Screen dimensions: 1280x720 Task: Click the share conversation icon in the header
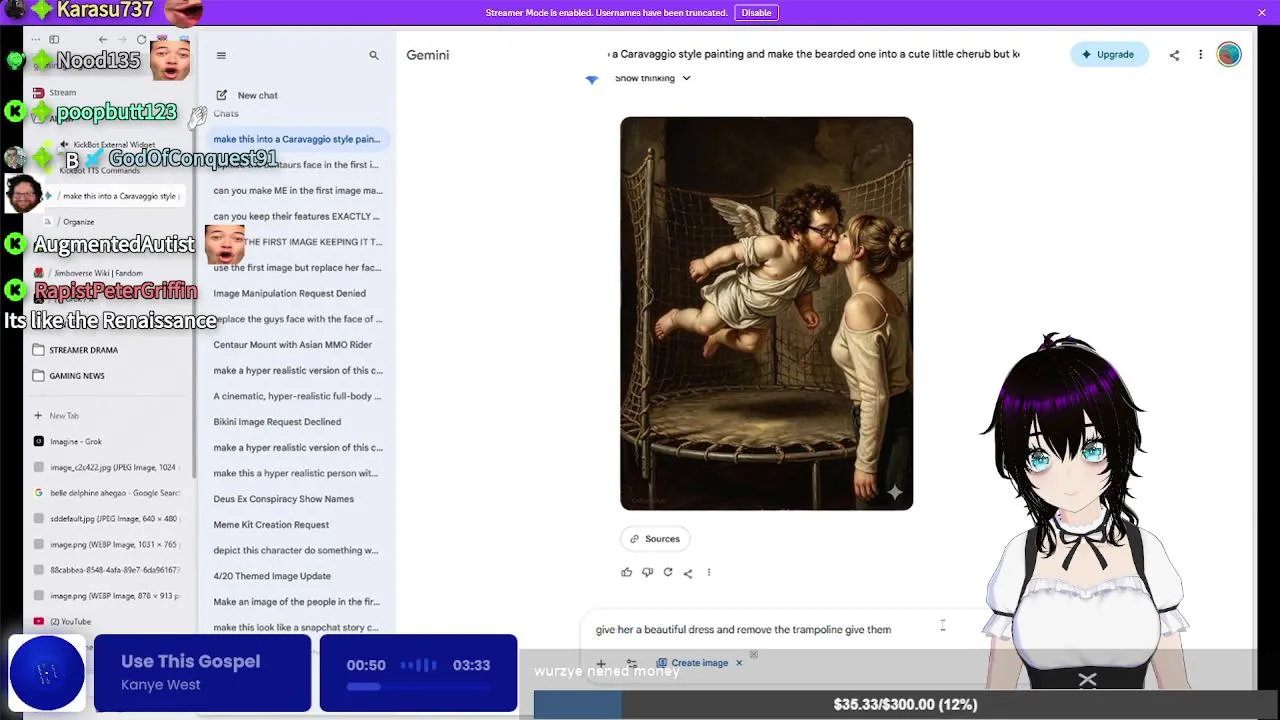click(x=1174, y=55)
